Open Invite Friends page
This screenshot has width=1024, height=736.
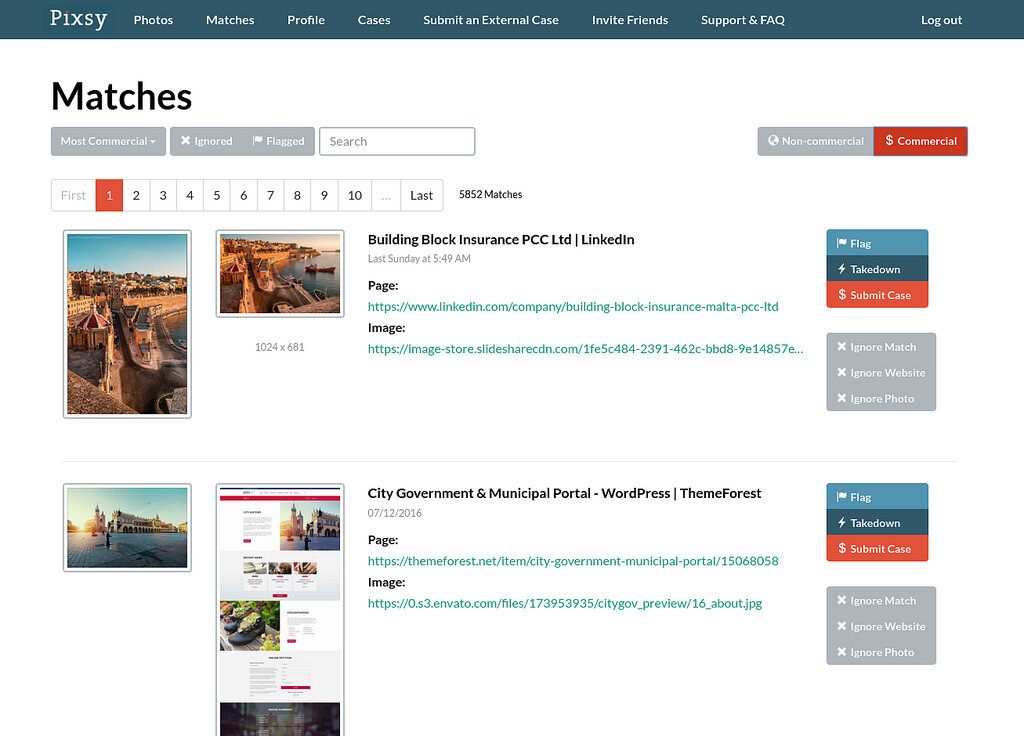coord(630,20)
